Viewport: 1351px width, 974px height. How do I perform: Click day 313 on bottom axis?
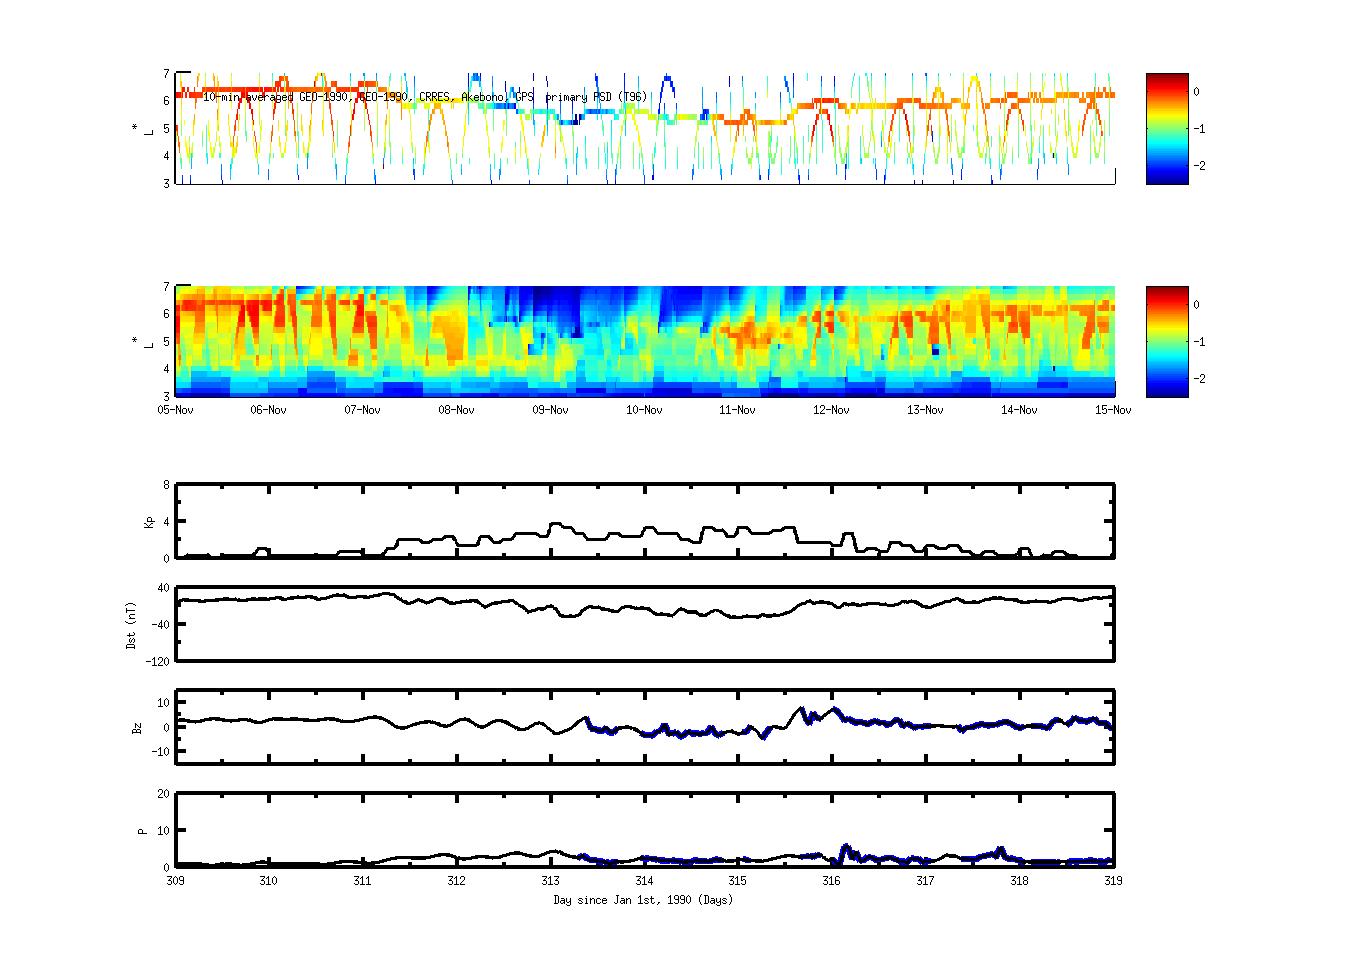point(550,881)
